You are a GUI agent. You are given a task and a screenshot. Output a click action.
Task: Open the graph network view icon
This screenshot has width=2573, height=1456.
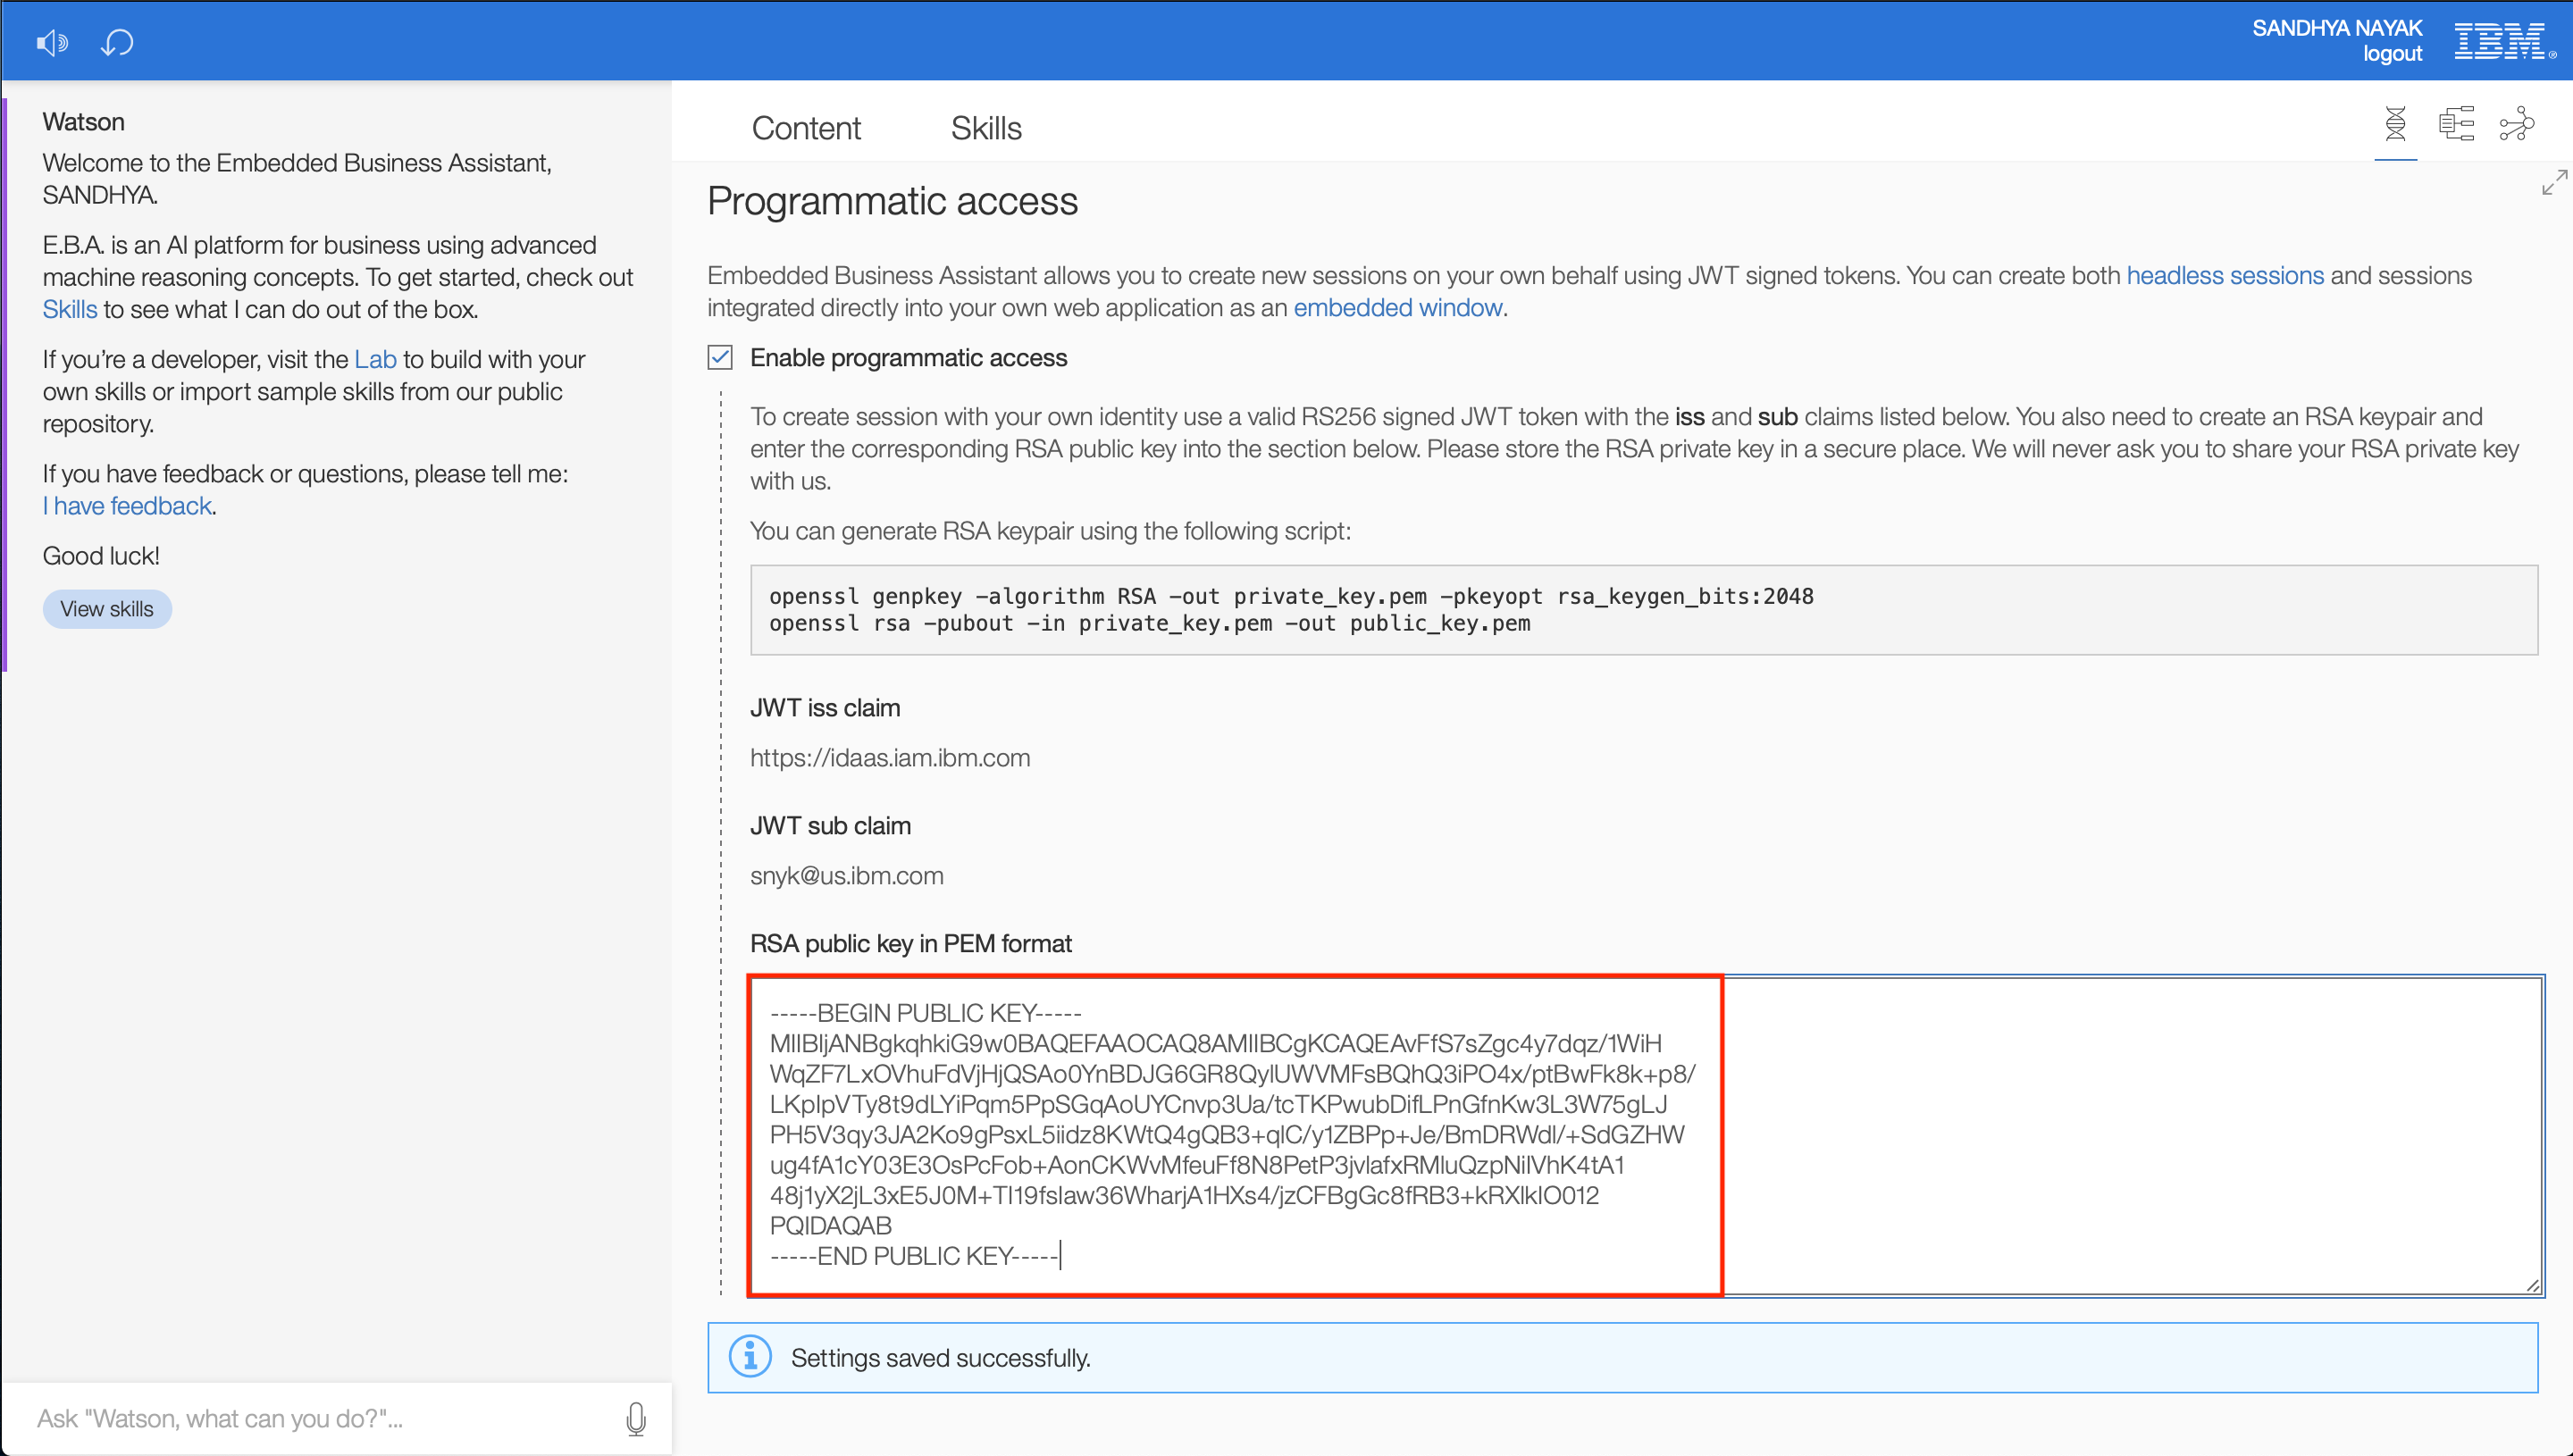[x=2516, y=125]
